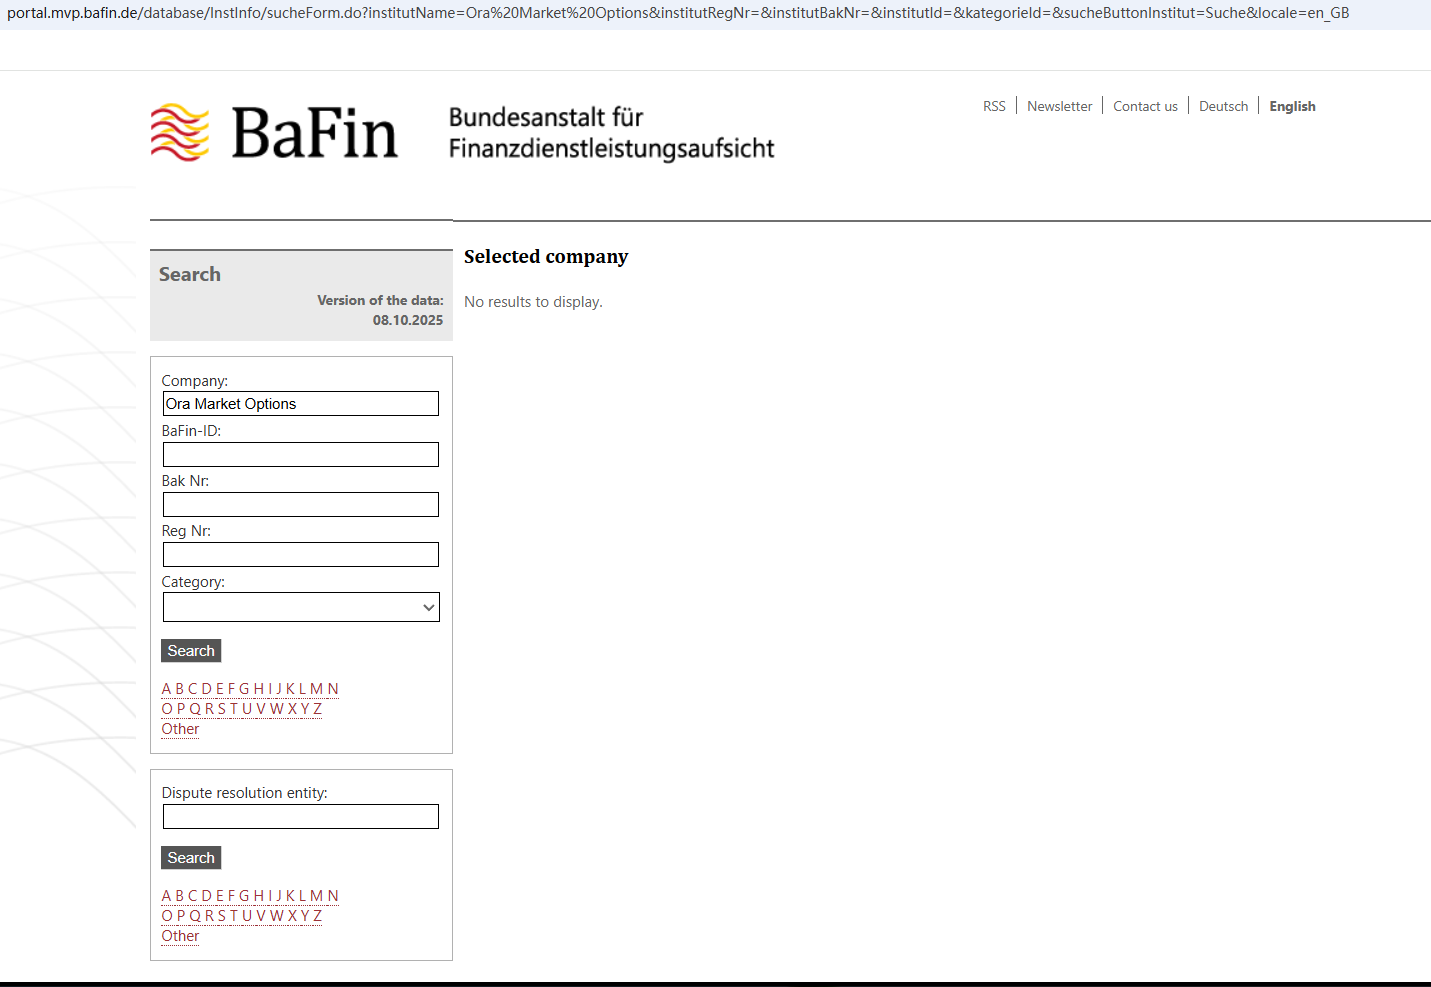Browse companies starting with letter S
Image resolution: width=1431 pixels, height=987 pixels.
221,709
